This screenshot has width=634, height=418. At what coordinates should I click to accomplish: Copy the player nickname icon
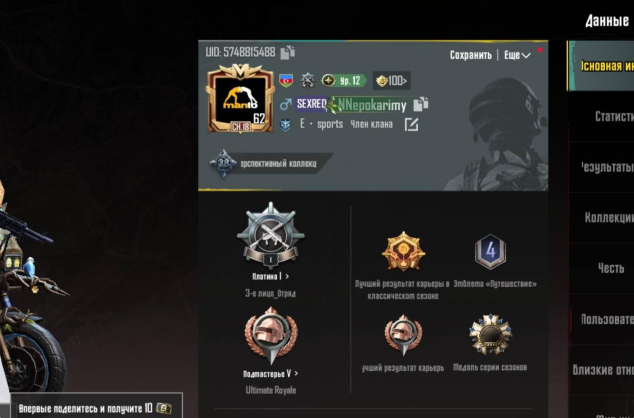(421, 104)
